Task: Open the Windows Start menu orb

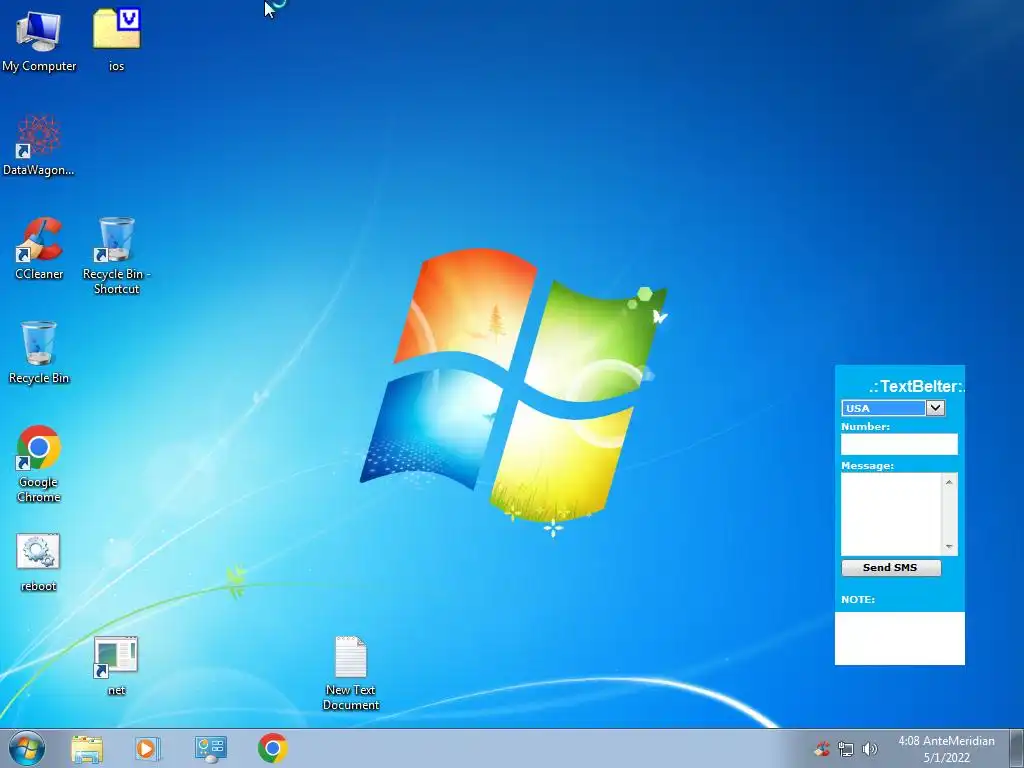Action: click(27, 748)
